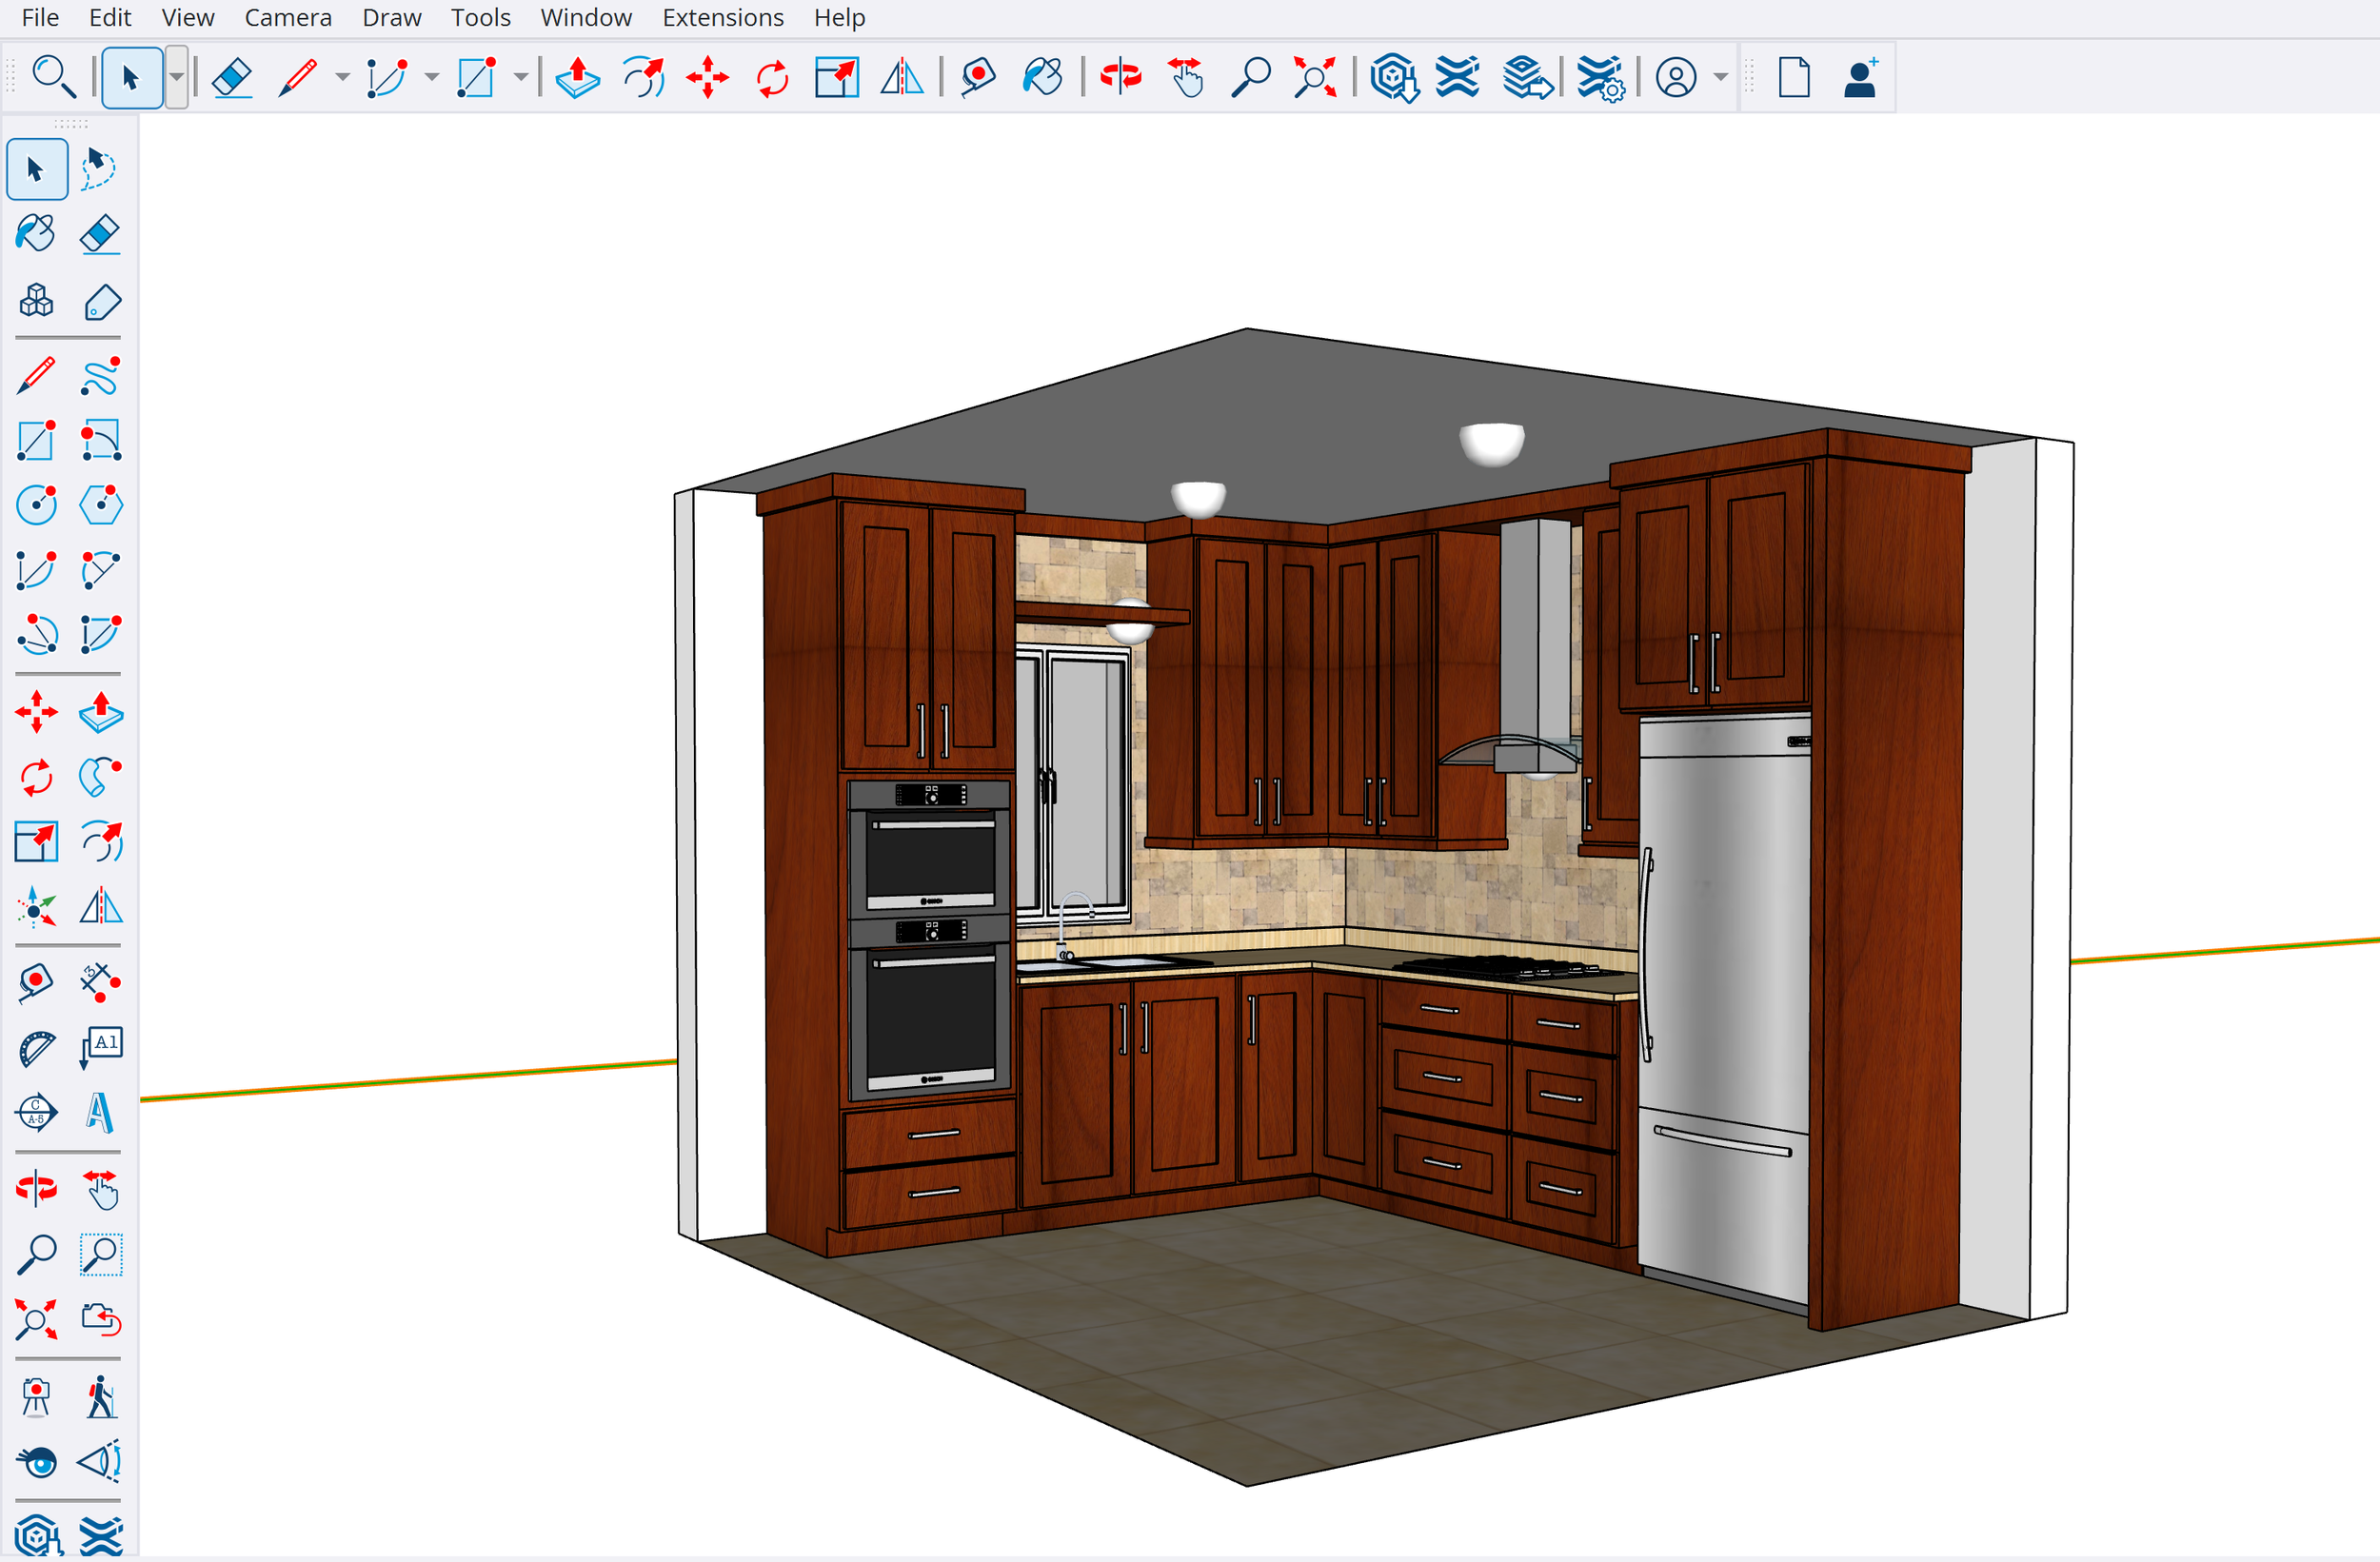Open the account profile dropdown arrow

click(x=1720, y=77)
